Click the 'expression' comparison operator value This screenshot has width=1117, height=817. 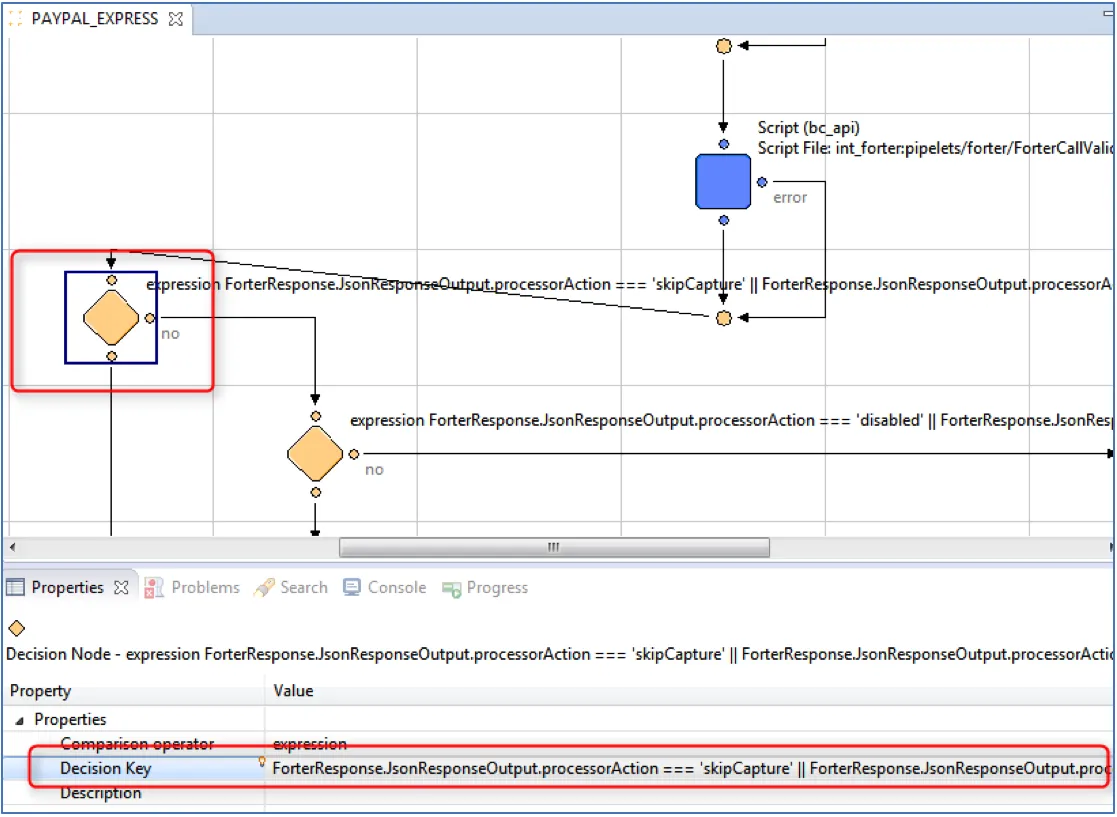point(310,744)
